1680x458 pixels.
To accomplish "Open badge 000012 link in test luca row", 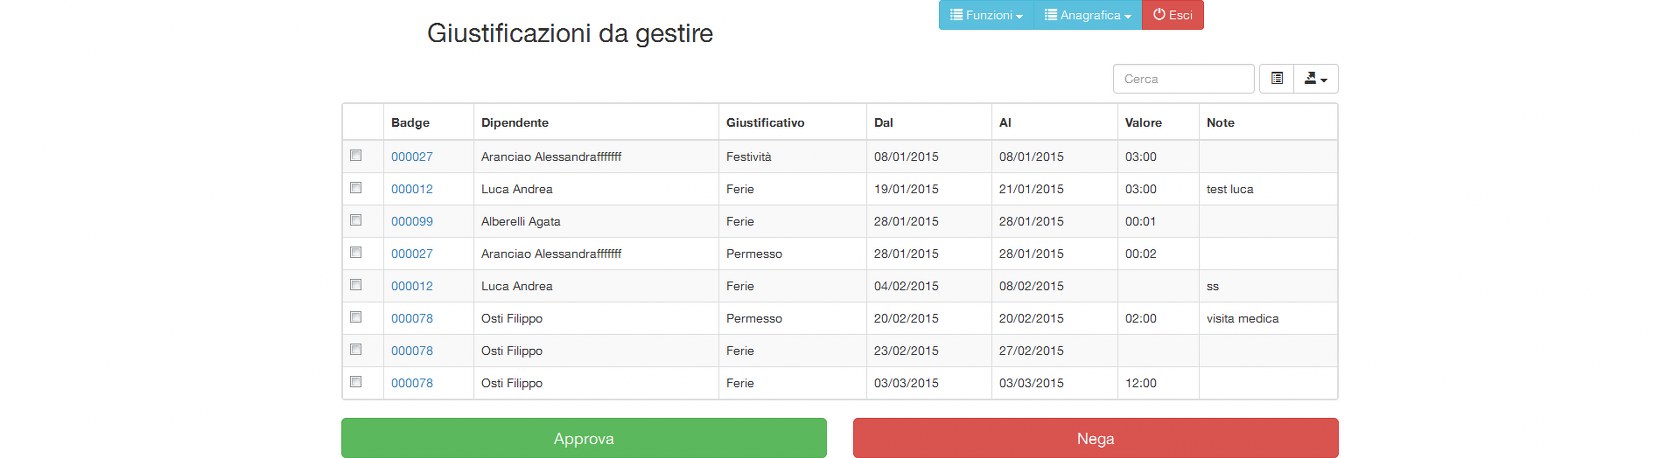I will click(412, 189).
